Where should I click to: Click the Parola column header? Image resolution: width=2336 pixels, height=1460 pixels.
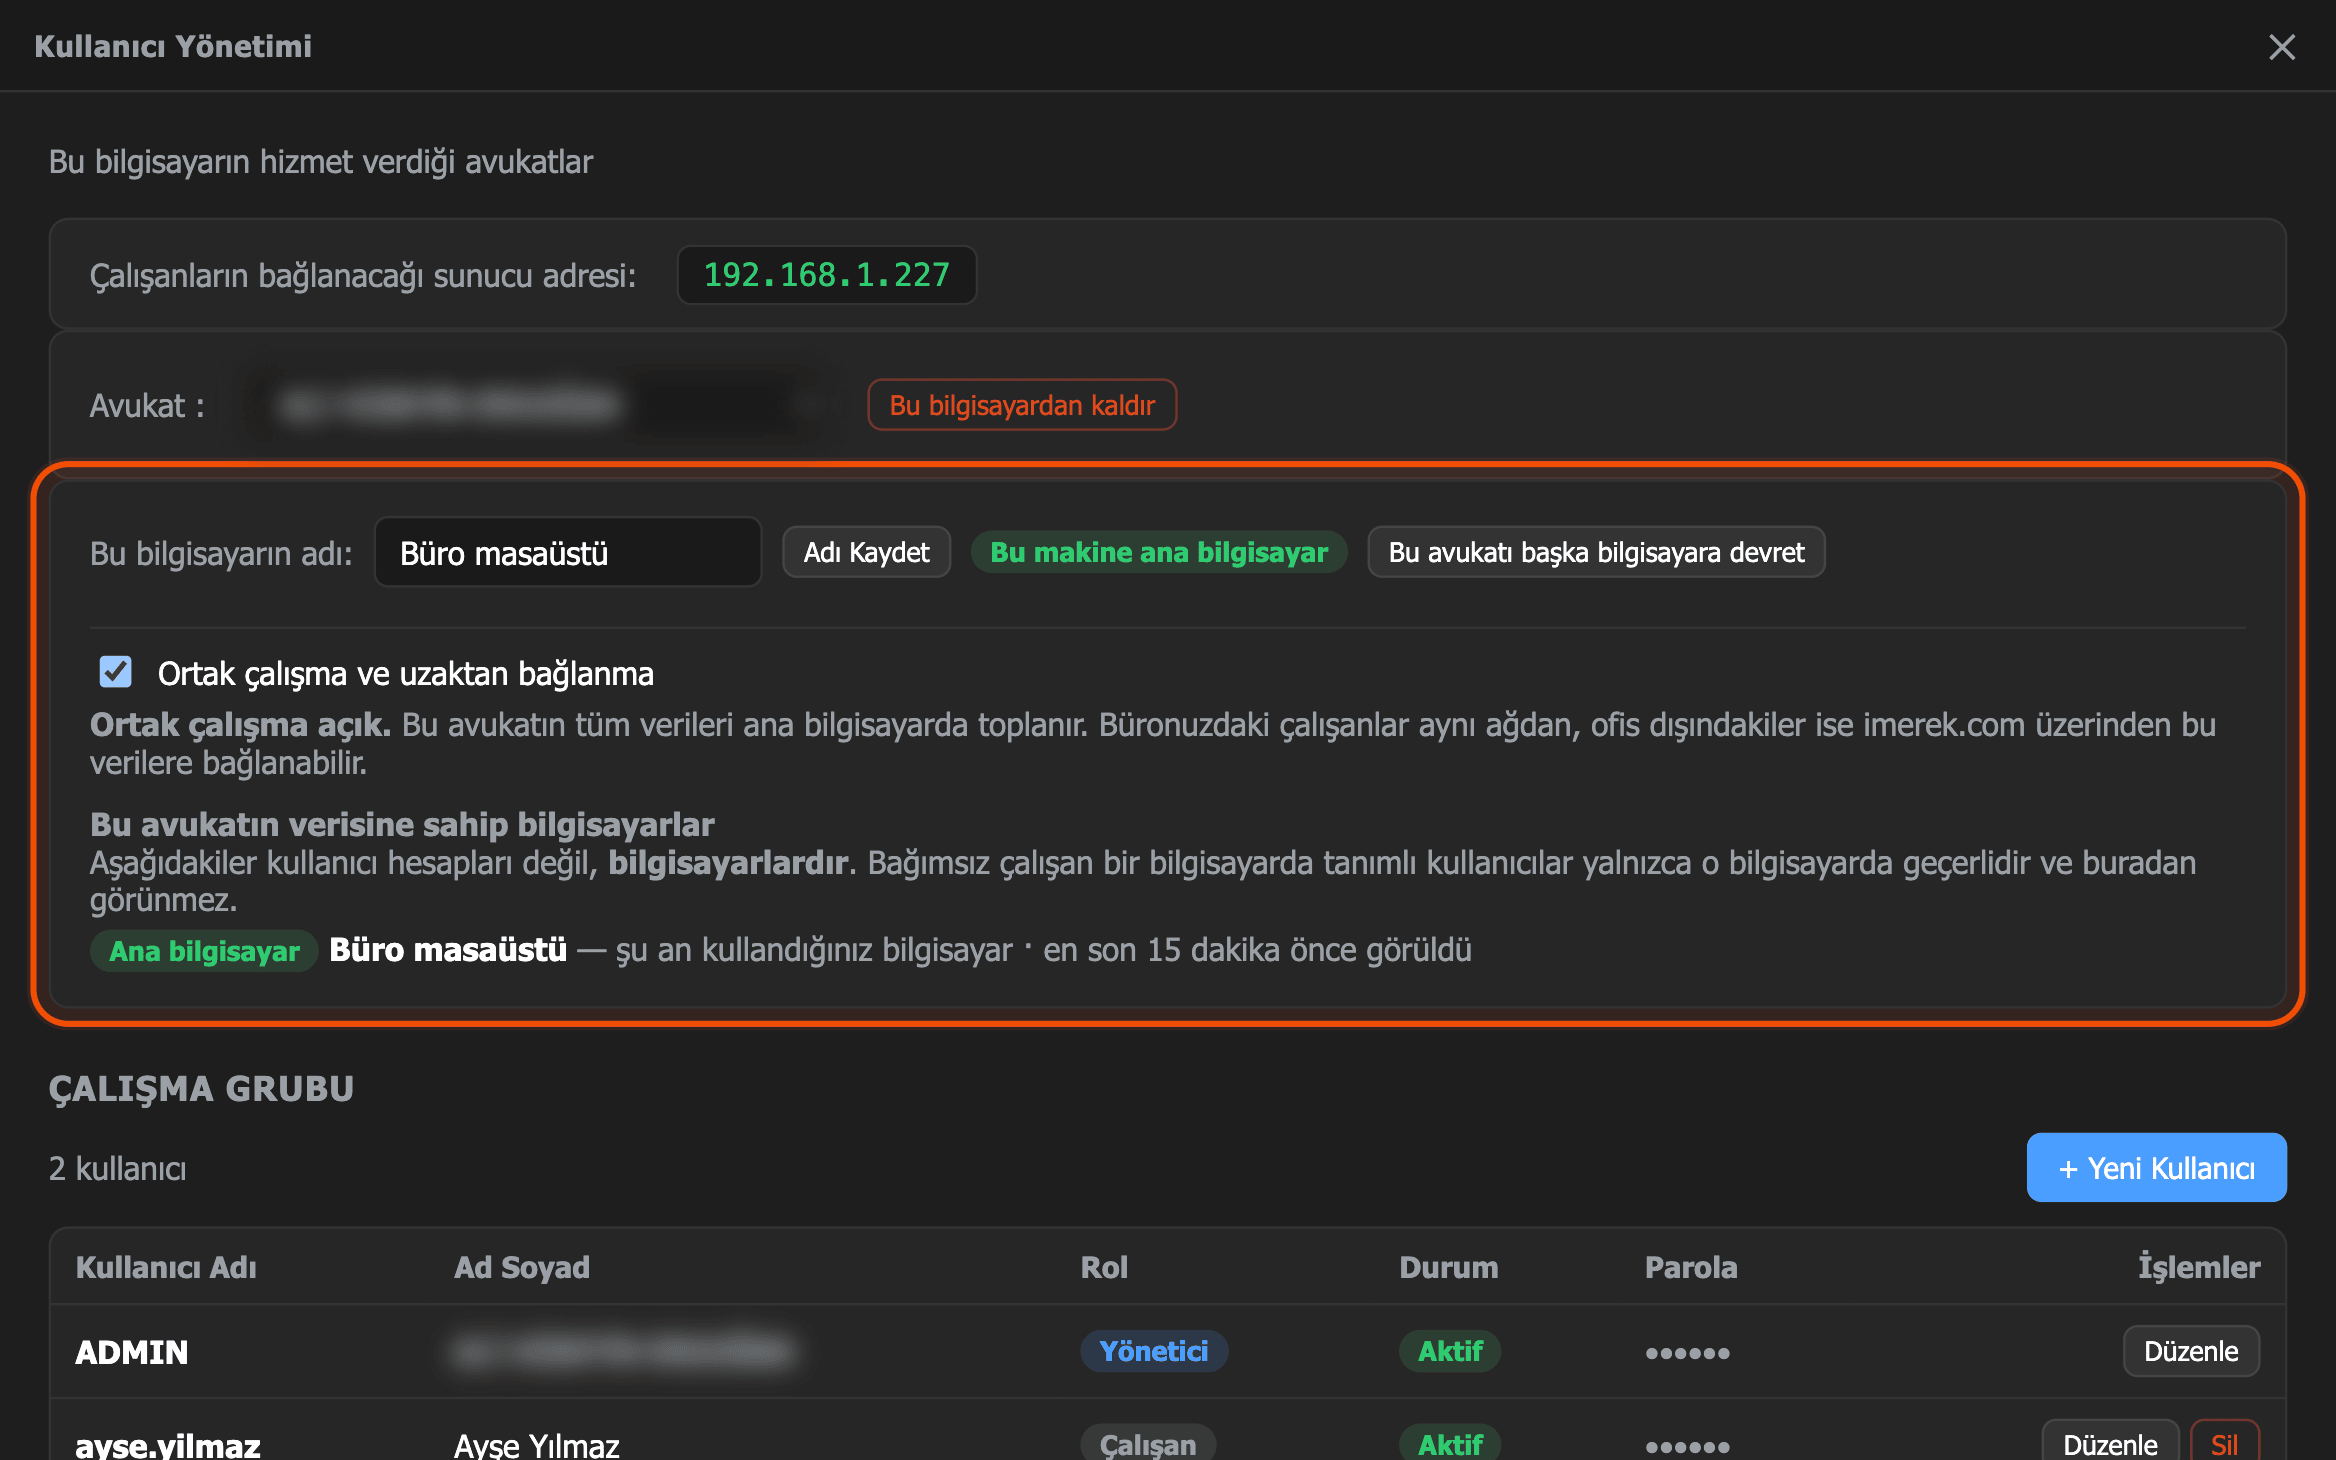[1691, 1267]
